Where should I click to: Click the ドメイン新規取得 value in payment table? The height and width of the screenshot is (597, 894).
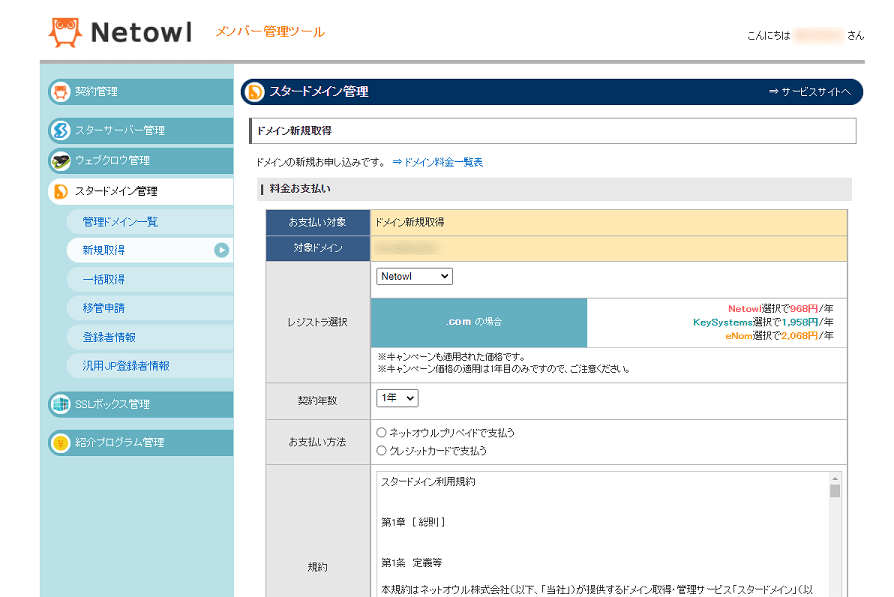(409, 222)
